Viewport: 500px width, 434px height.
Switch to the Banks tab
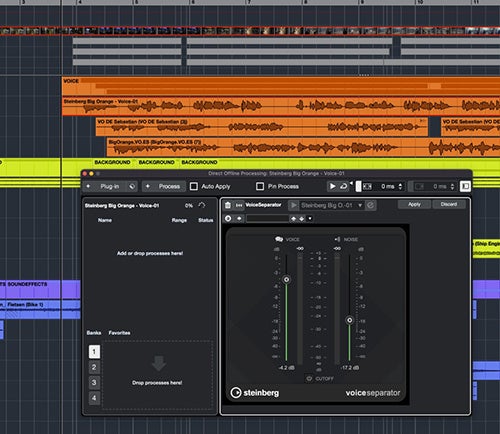(x=94, y=333)
